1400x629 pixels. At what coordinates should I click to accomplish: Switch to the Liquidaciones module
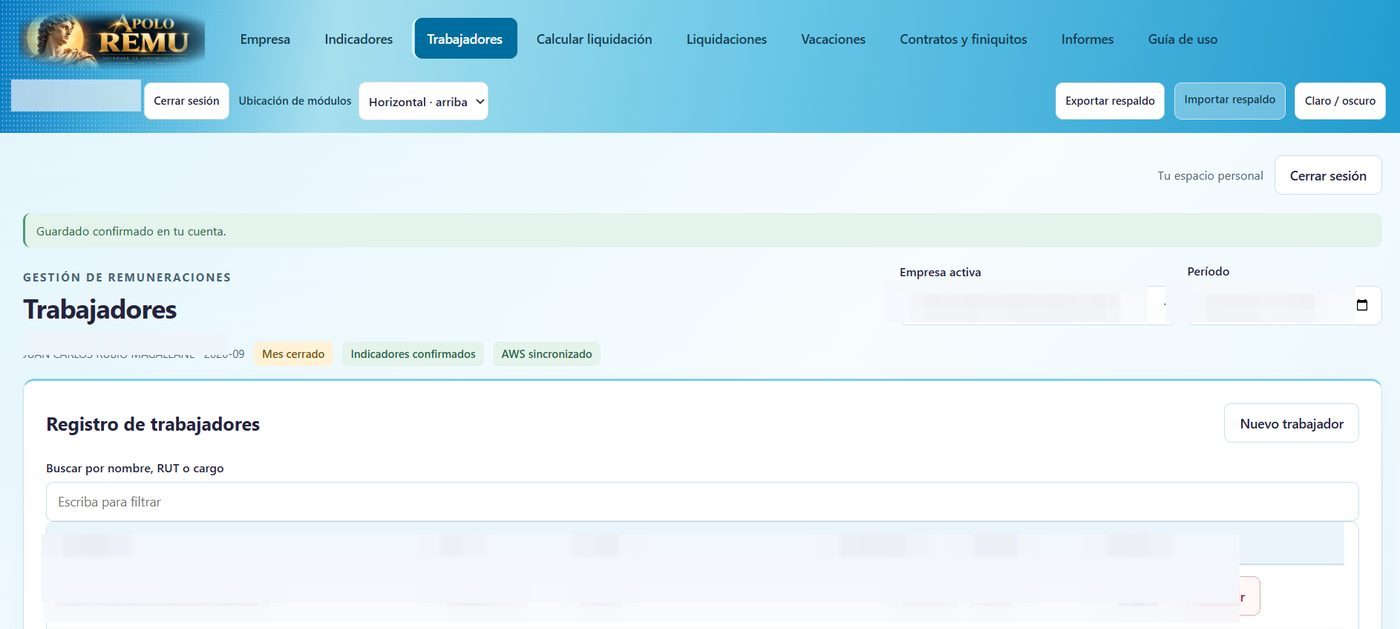pos(727,39)
